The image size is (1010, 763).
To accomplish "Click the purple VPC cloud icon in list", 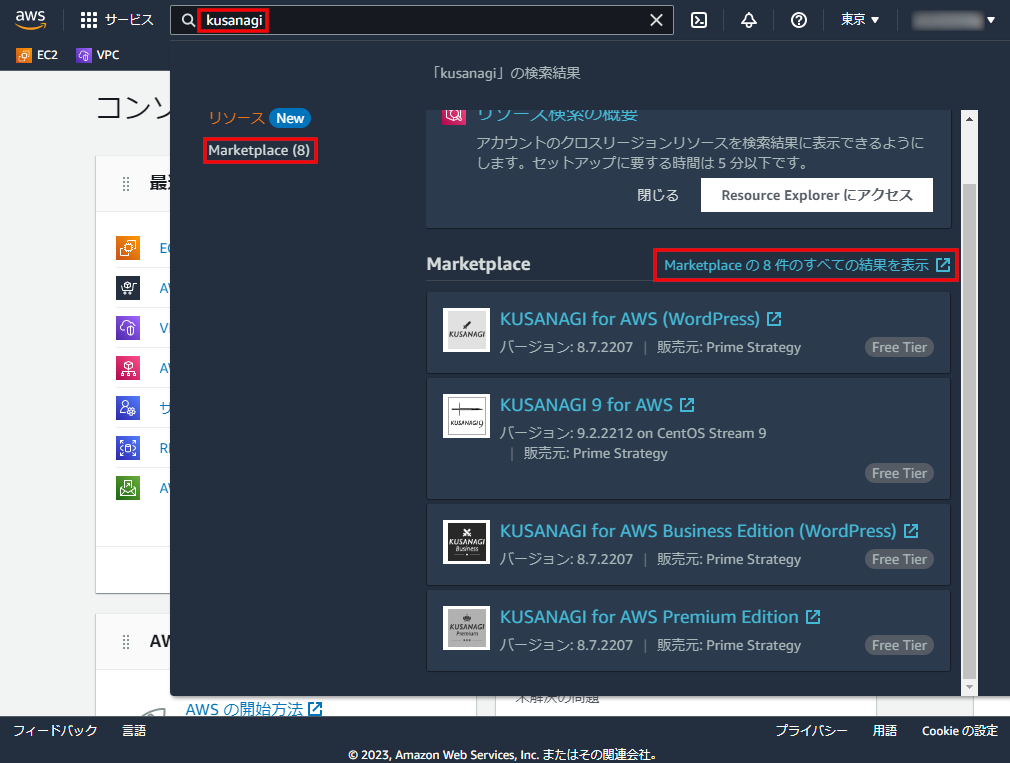I will tap(128, 328).
